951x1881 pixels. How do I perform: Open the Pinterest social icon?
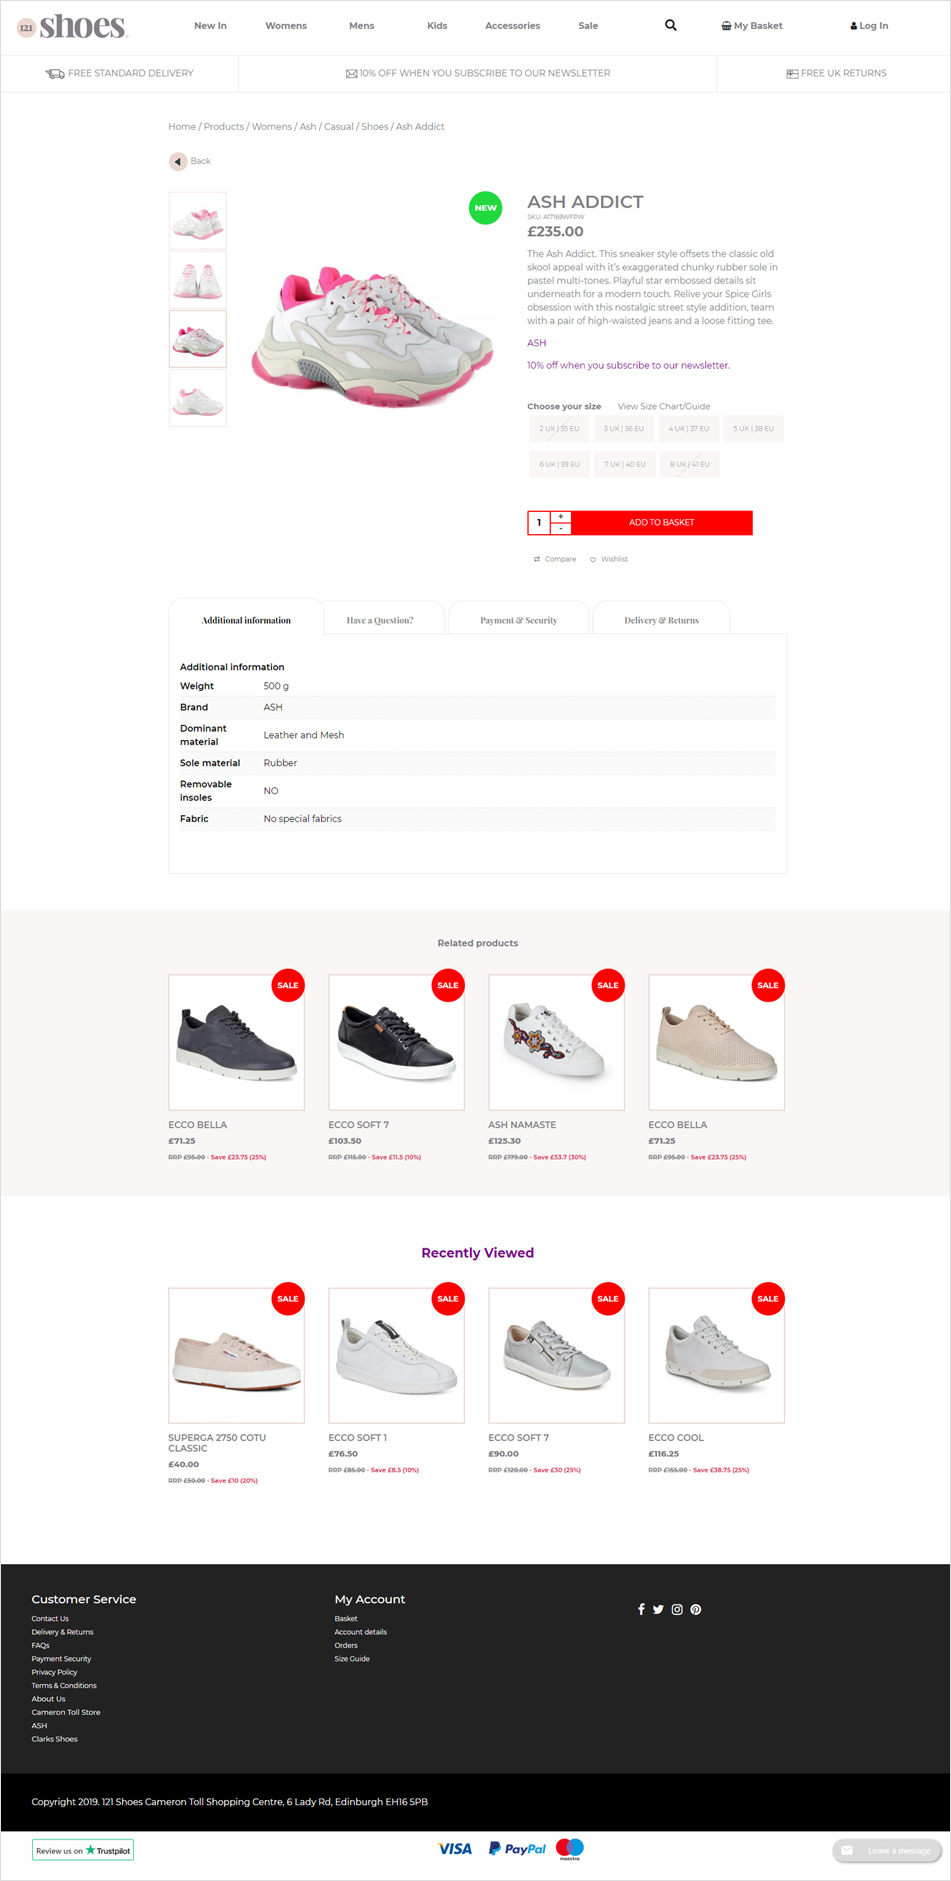click(x=696, y=1609)
